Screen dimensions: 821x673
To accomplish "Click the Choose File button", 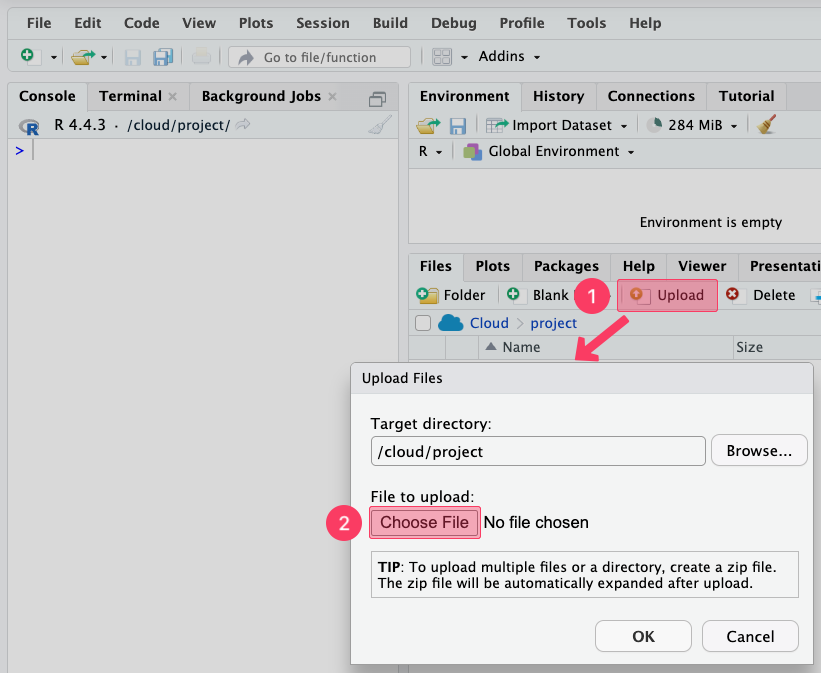I will click(x=424, y=522).
